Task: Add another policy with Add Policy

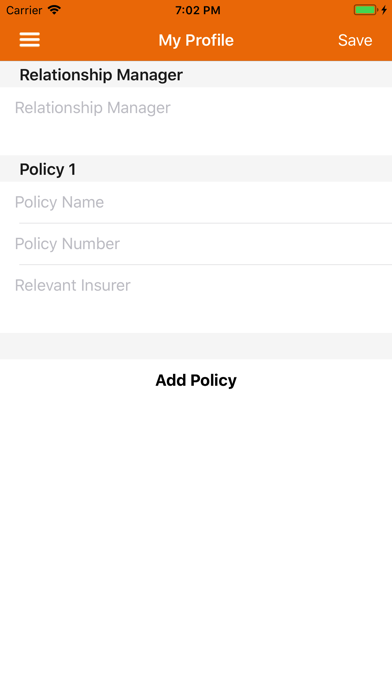Action: coord(196,380)
